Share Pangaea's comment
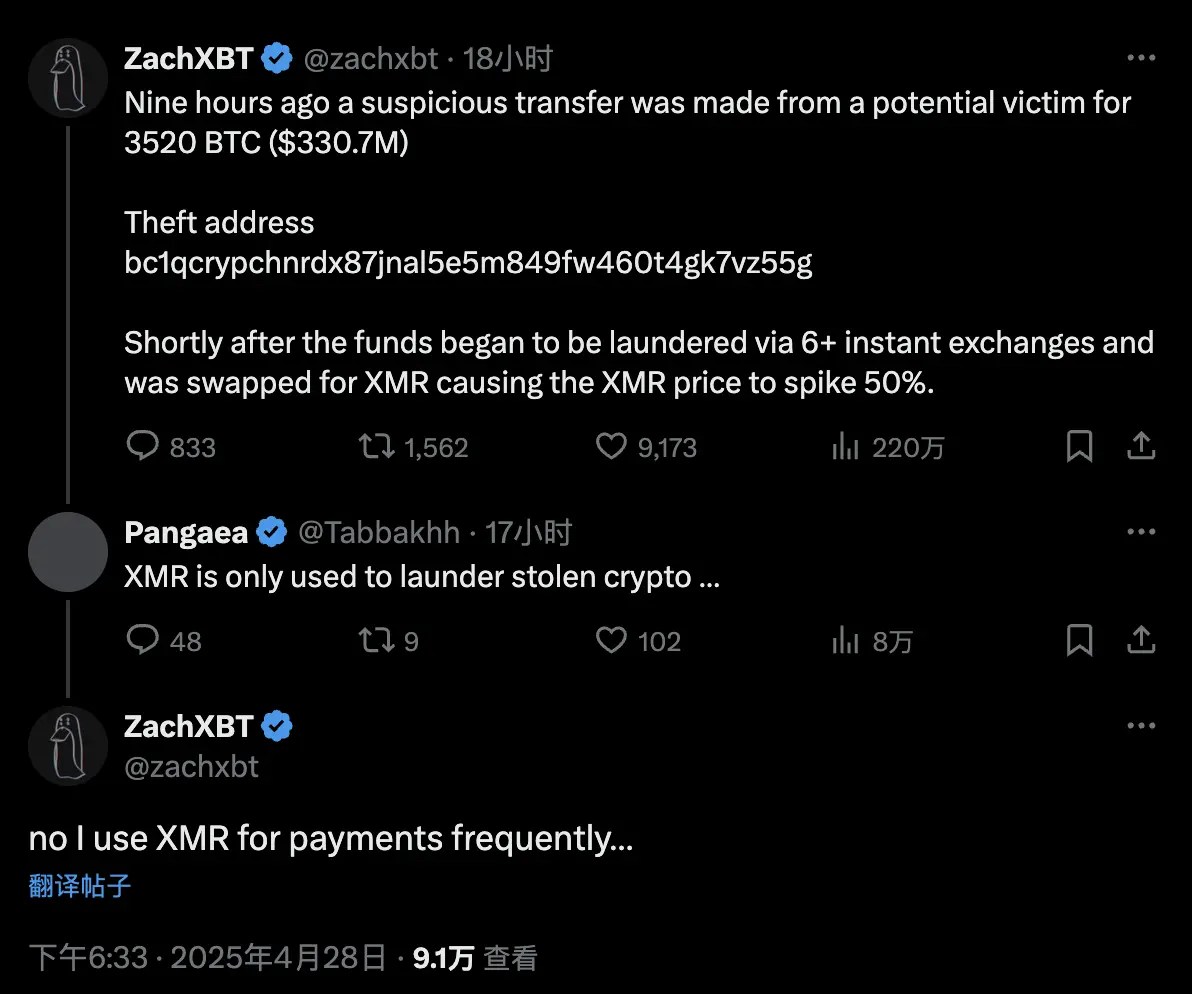1192x994 pixels. pyautogui.click(x=1141, y=640)
